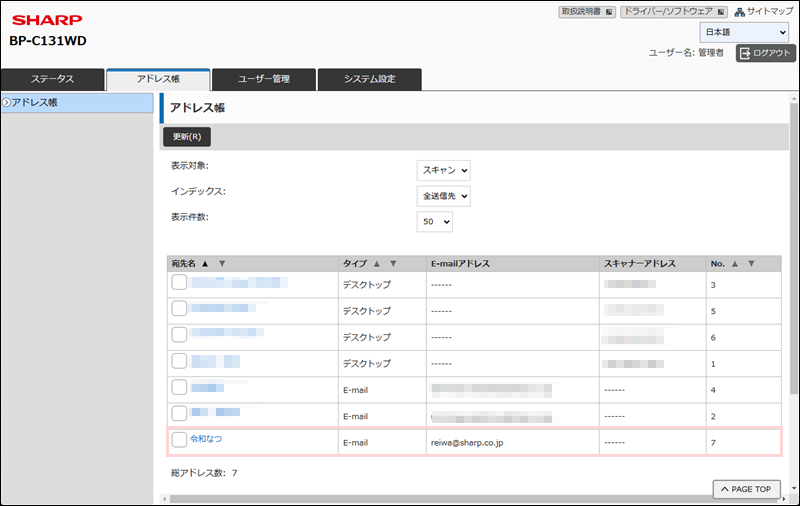Sort 宛先名 column ascending with up arrow
Image resolution: width=800 pixels, height=506 pixels.
click(205, 264)
